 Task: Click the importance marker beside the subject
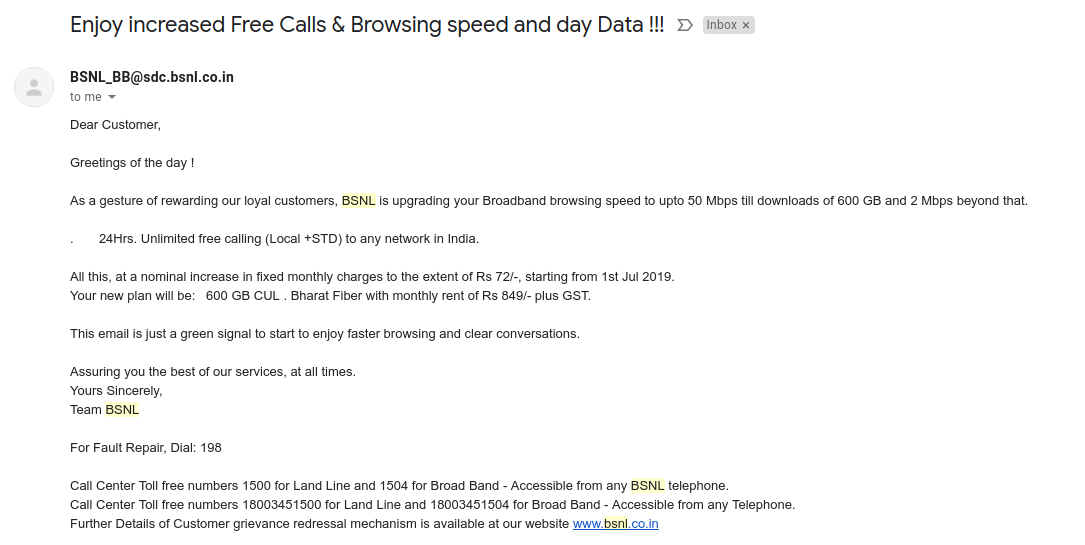point(684,25)
